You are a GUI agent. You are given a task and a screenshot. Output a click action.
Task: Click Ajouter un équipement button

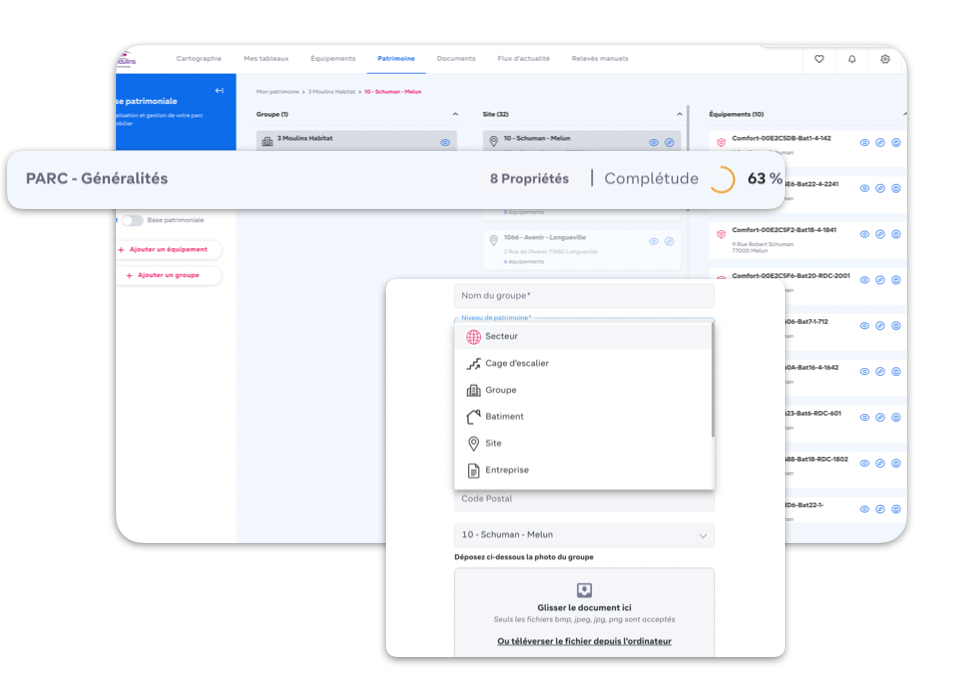point(168,250)
